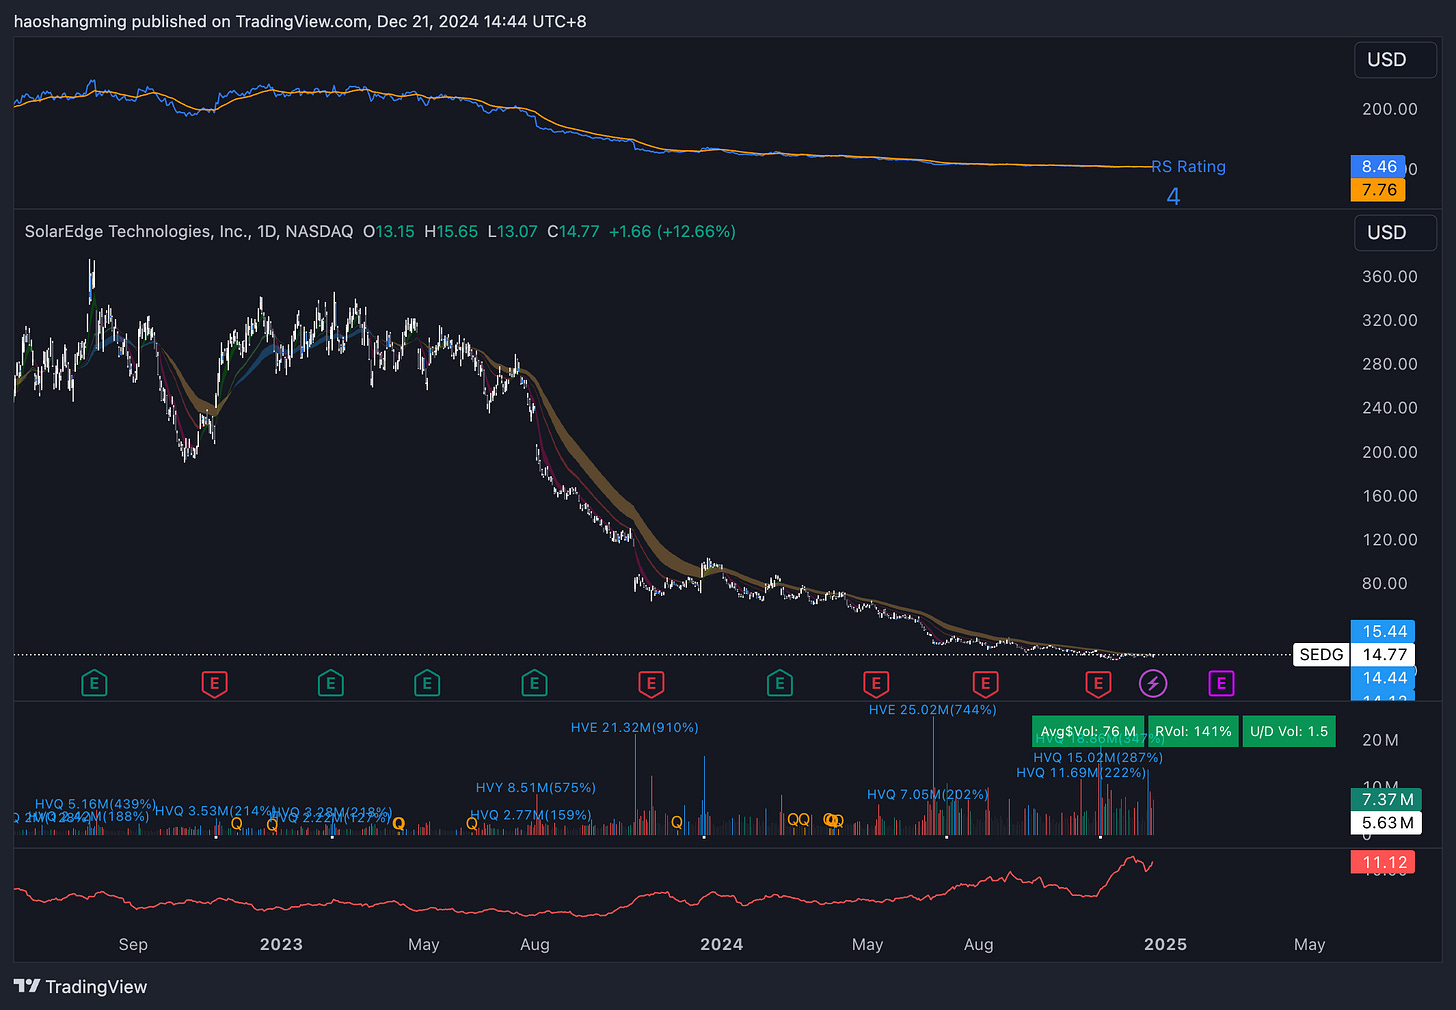Click the low value L13.07

pos(513,232)
